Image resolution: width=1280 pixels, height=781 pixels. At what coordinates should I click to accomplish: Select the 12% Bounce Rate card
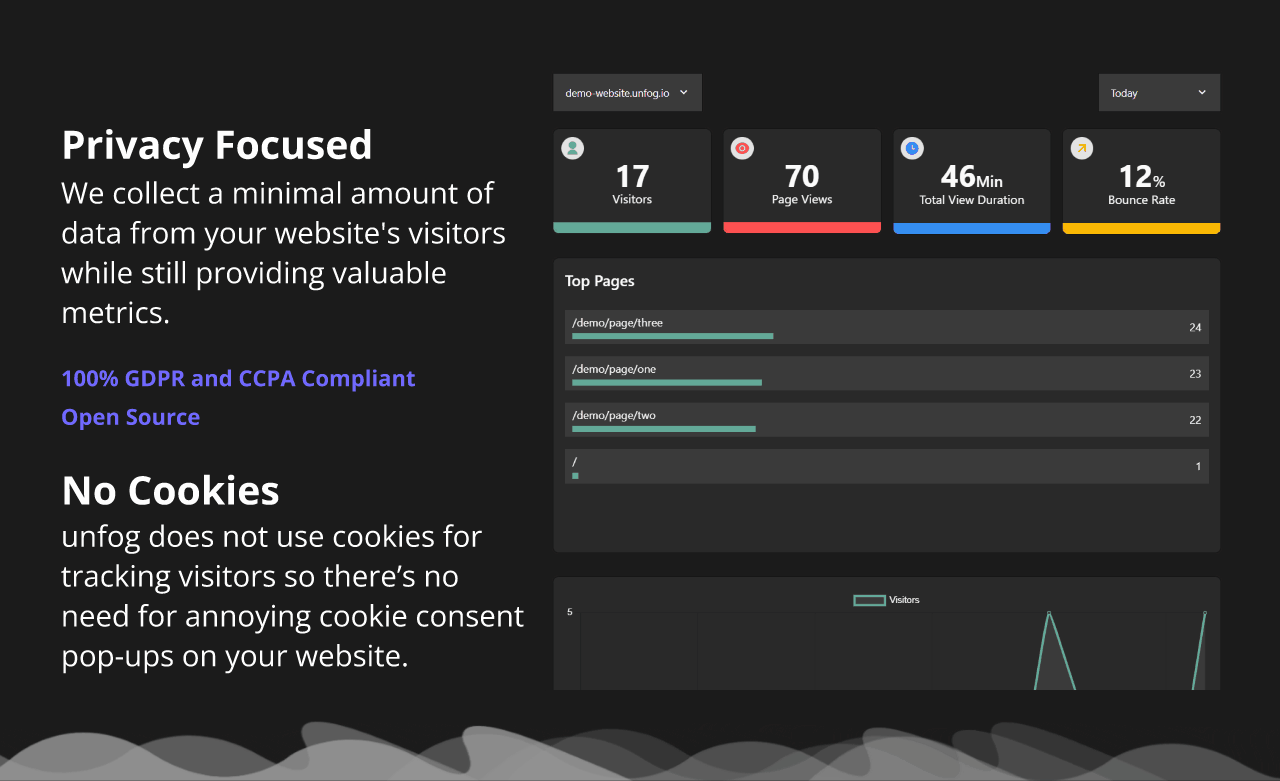[x=1141, y=181]
